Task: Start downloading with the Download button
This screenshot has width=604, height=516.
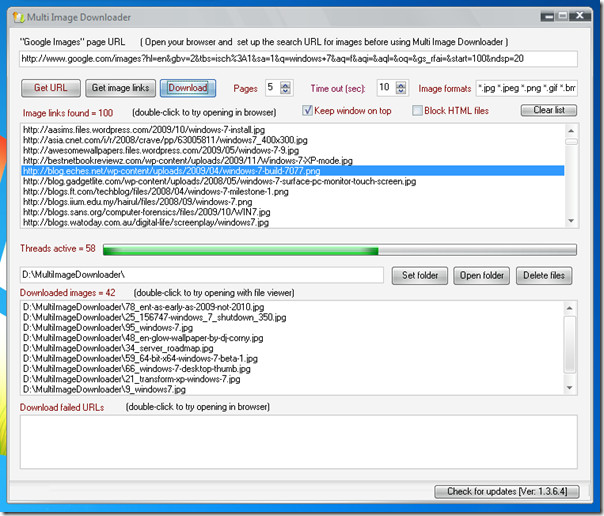Action: tap(187, 88)
